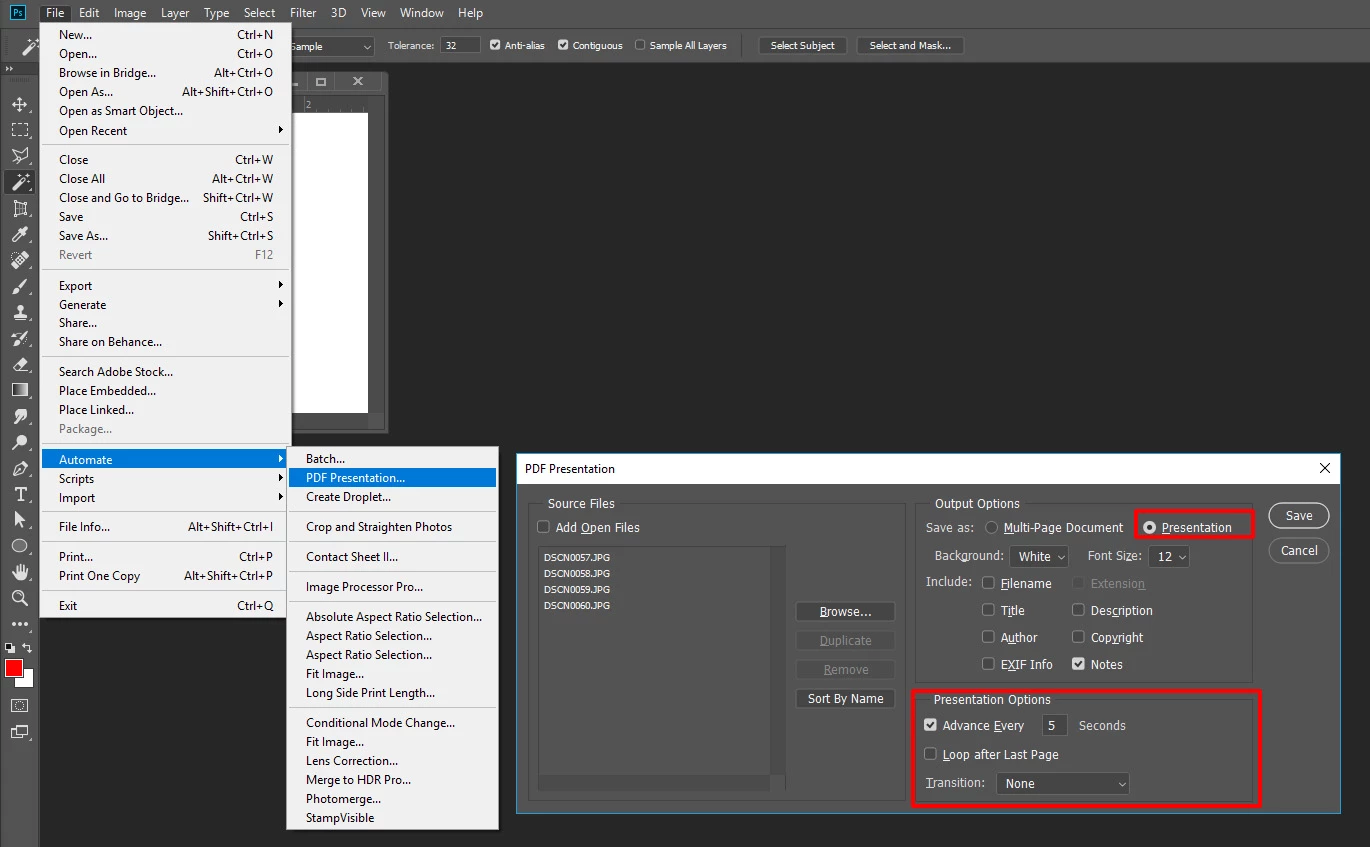1370x847 pixels.
Task: Choose Save As from File menu
Action: tap(165, 236)
